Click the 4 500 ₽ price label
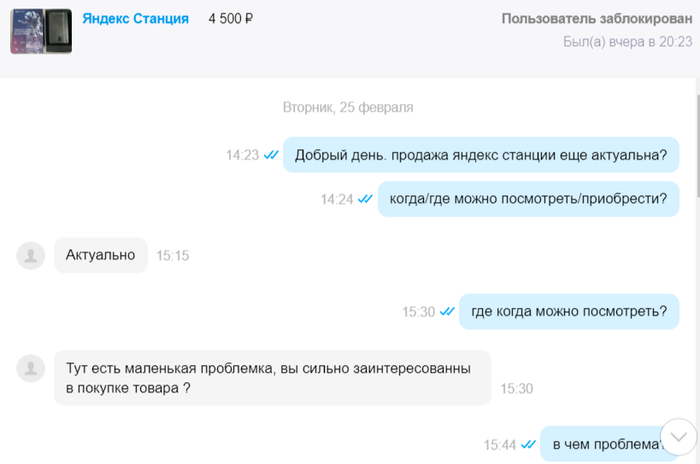700x464 pixels. 230,19
